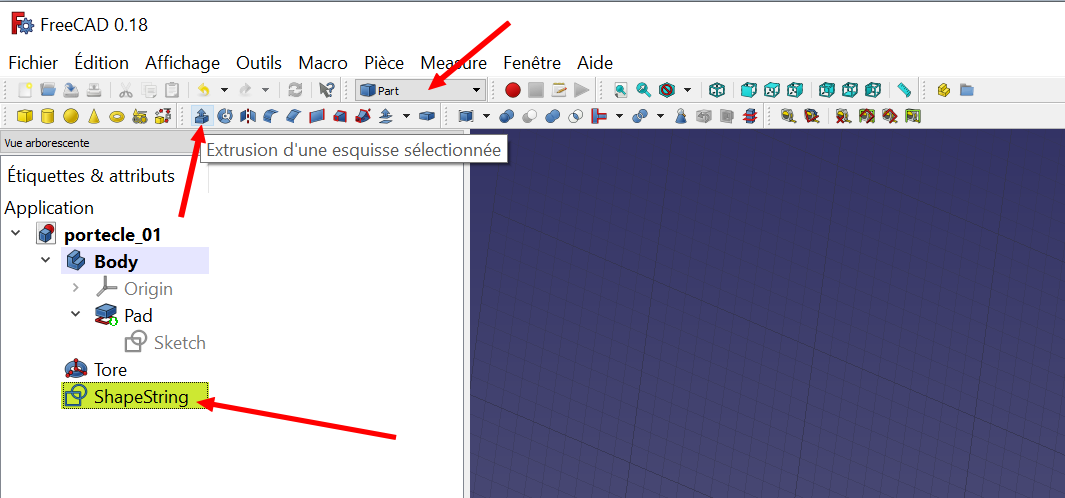
Task: Create a Cone primitive
Action: pyautogui.click(x=94, y=116)
